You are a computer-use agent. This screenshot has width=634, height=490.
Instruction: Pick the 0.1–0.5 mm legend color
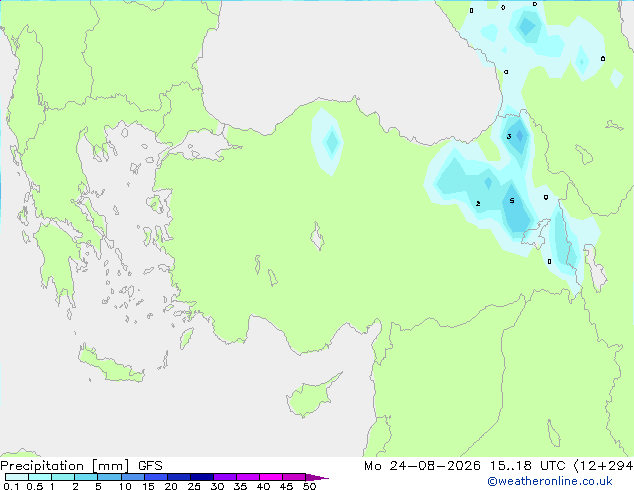pos(17,477)
